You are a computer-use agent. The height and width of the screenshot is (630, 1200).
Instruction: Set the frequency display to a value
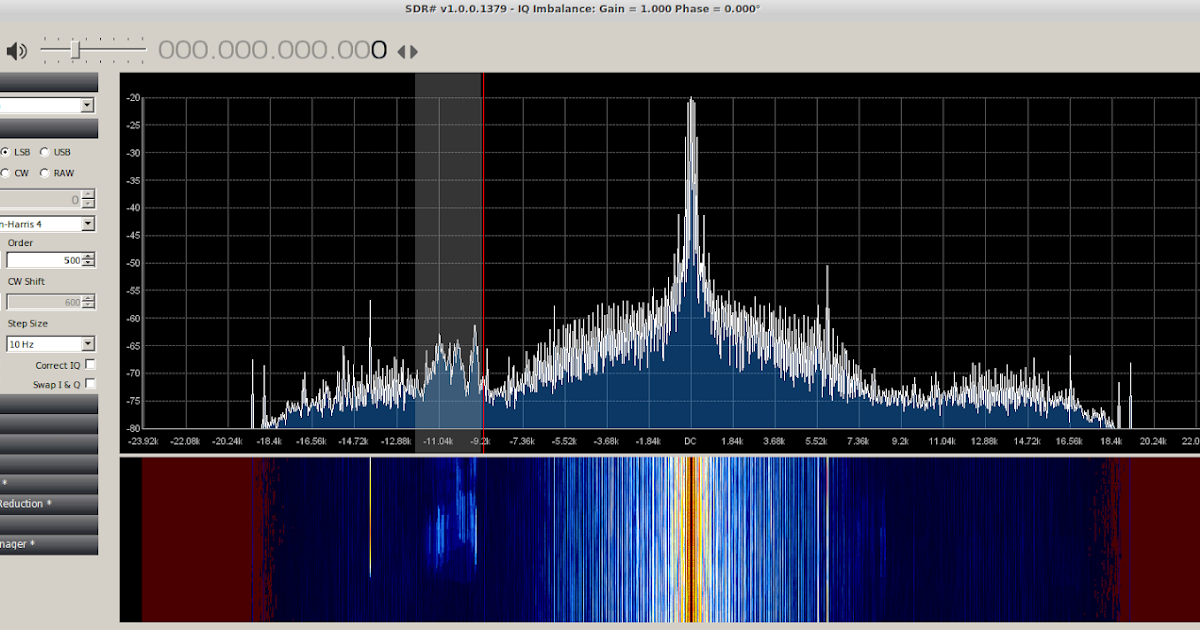coord(270,50)
